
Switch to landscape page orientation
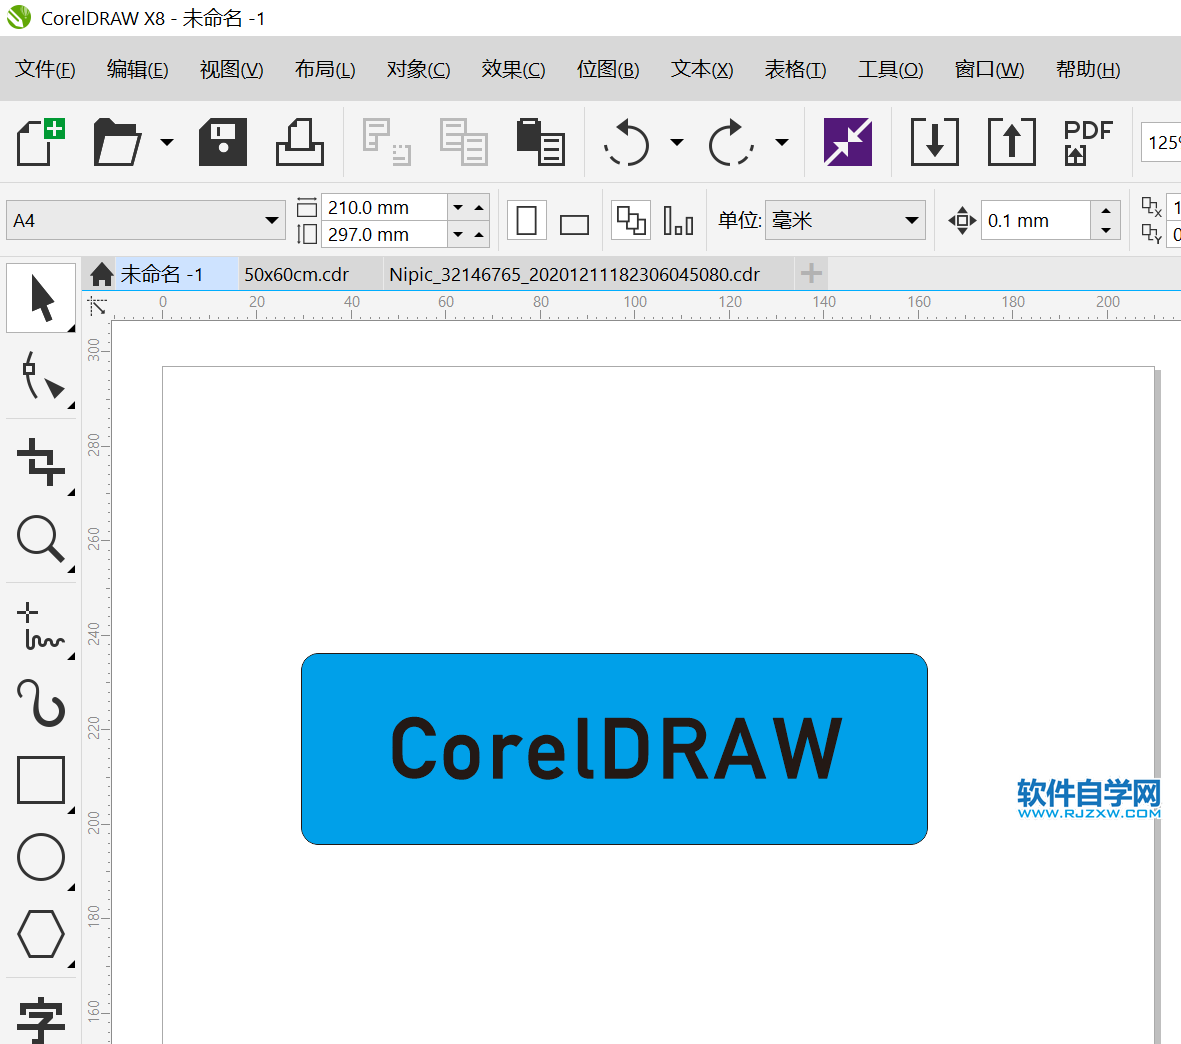pos(574,224)
